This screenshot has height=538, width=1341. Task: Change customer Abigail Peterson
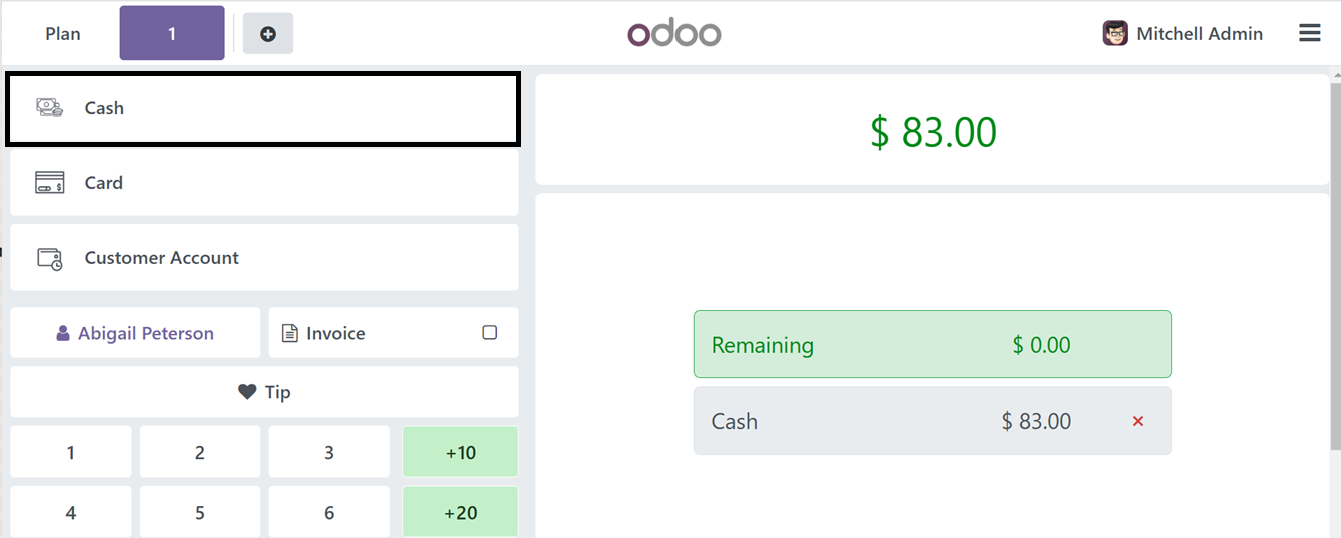135,333
